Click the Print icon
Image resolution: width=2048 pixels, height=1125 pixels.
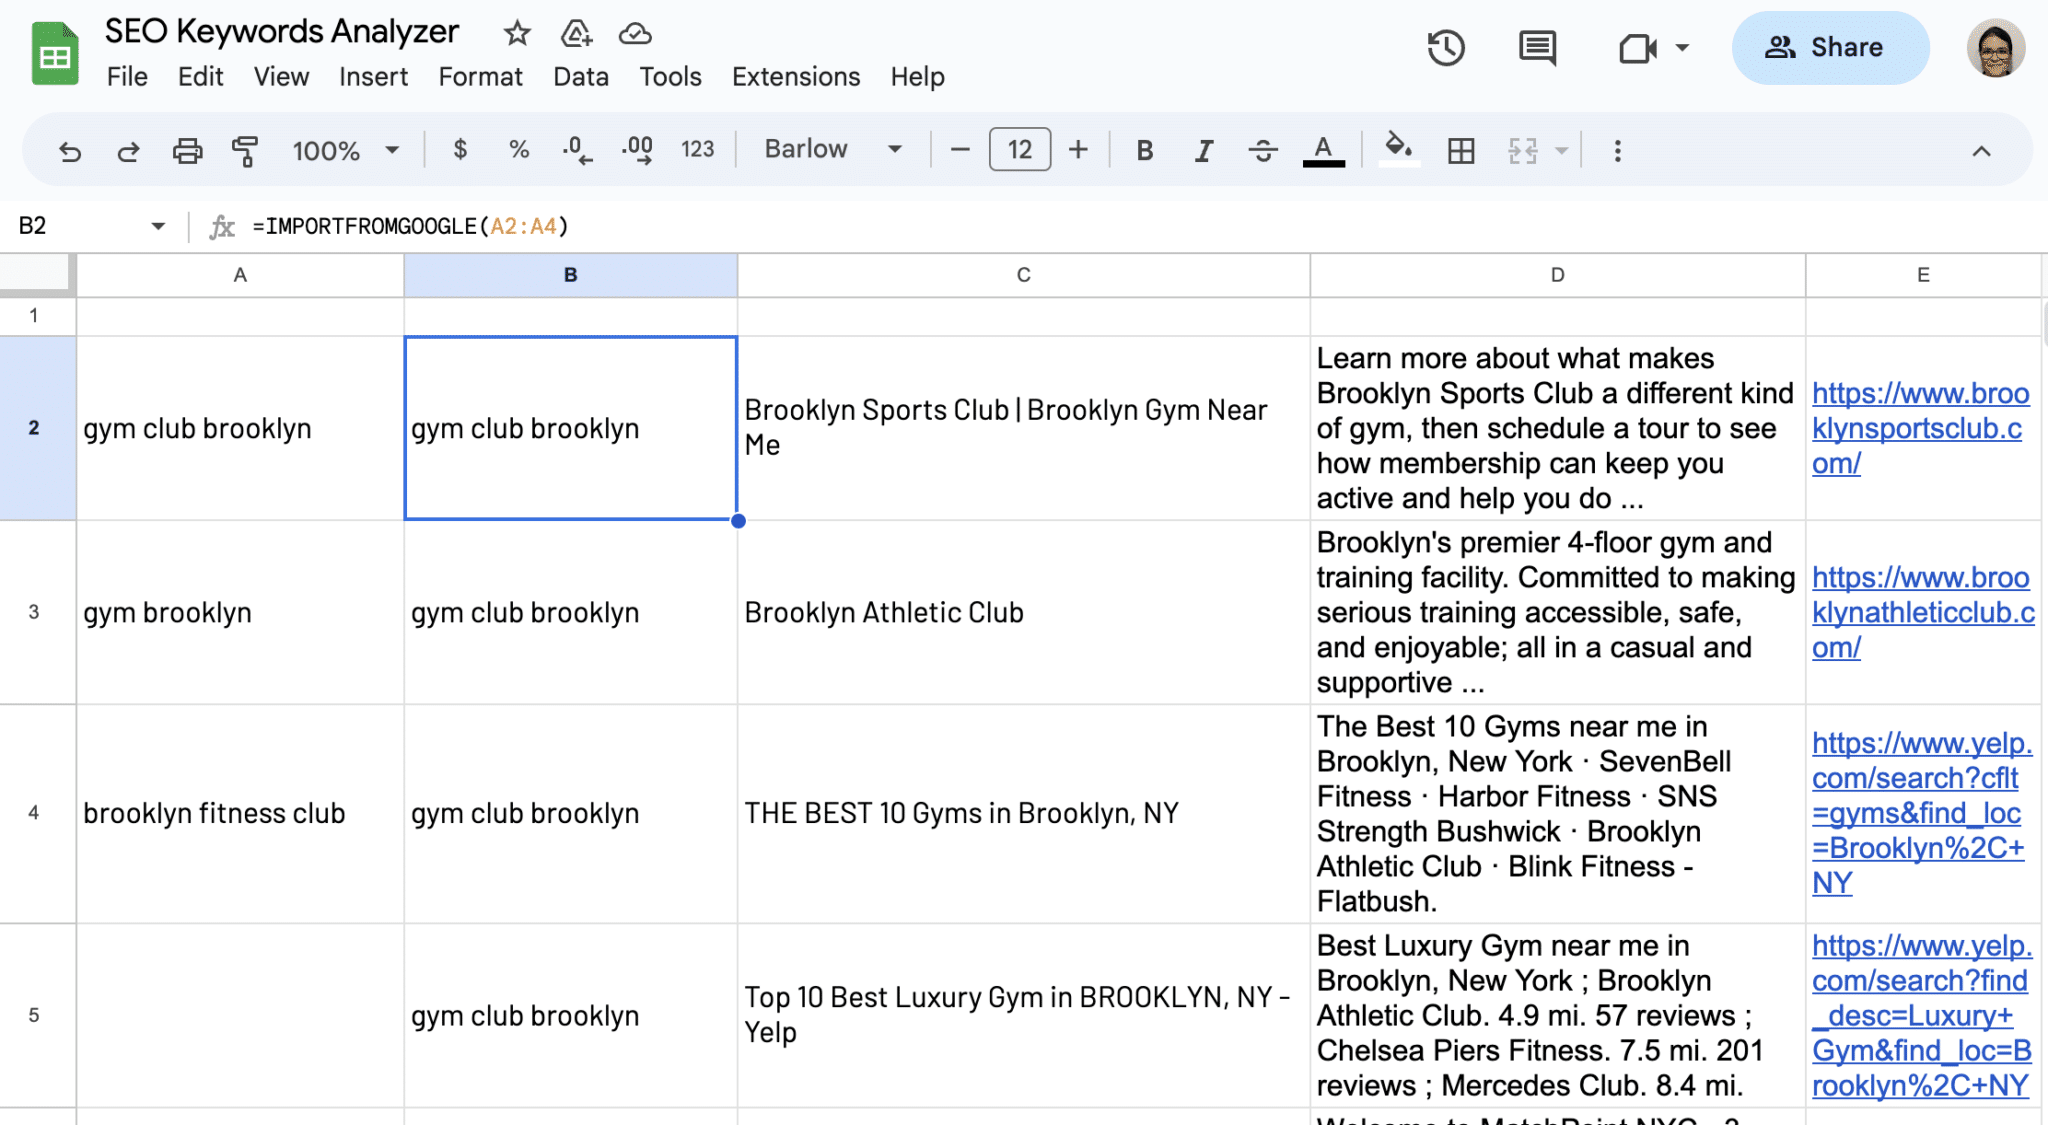[187, 149]
